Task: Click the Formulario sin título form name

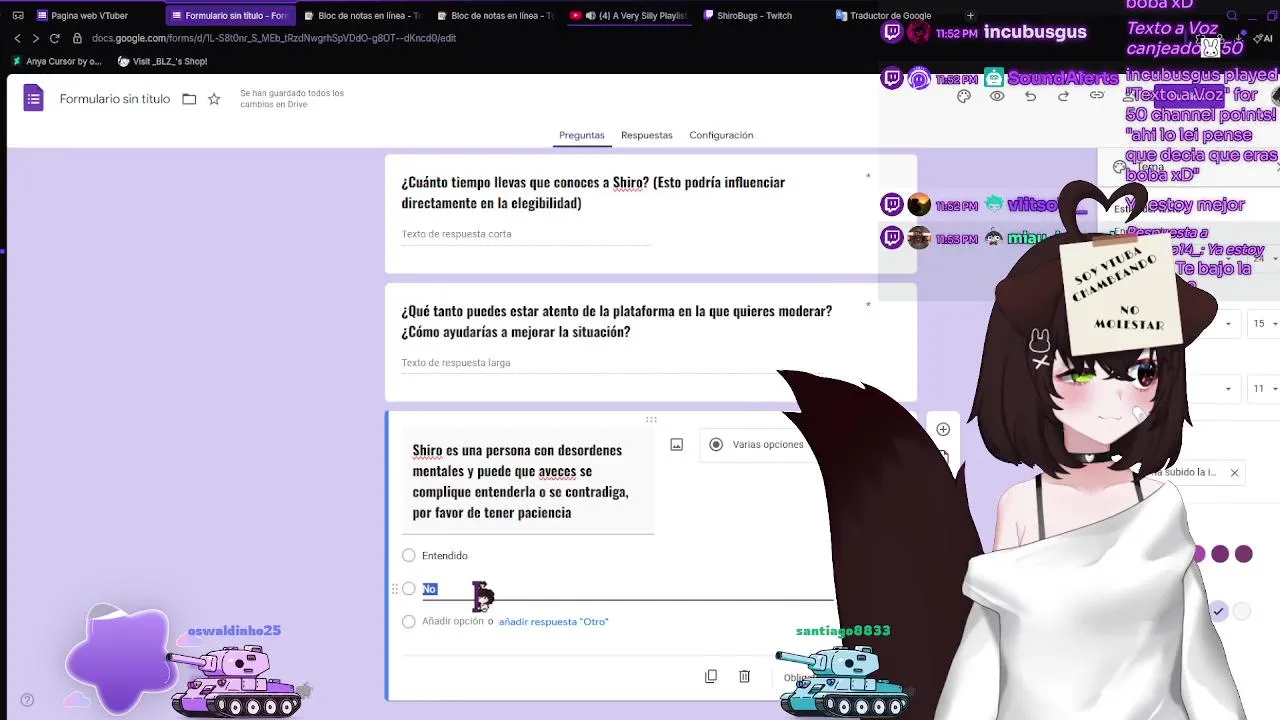Action: (x=115, y=99)
